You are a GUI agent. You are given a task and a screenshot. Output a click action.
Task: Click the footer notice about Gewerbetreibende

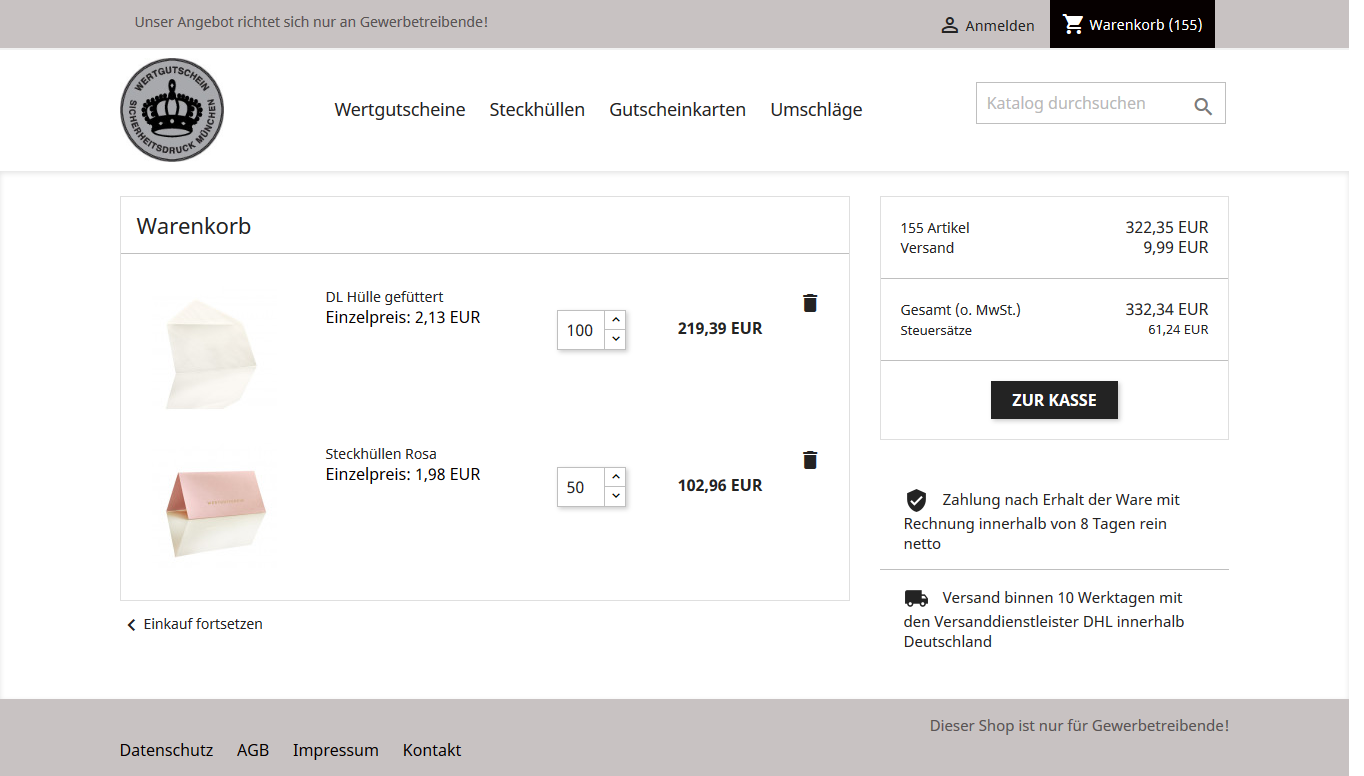tap(1079, 726)
